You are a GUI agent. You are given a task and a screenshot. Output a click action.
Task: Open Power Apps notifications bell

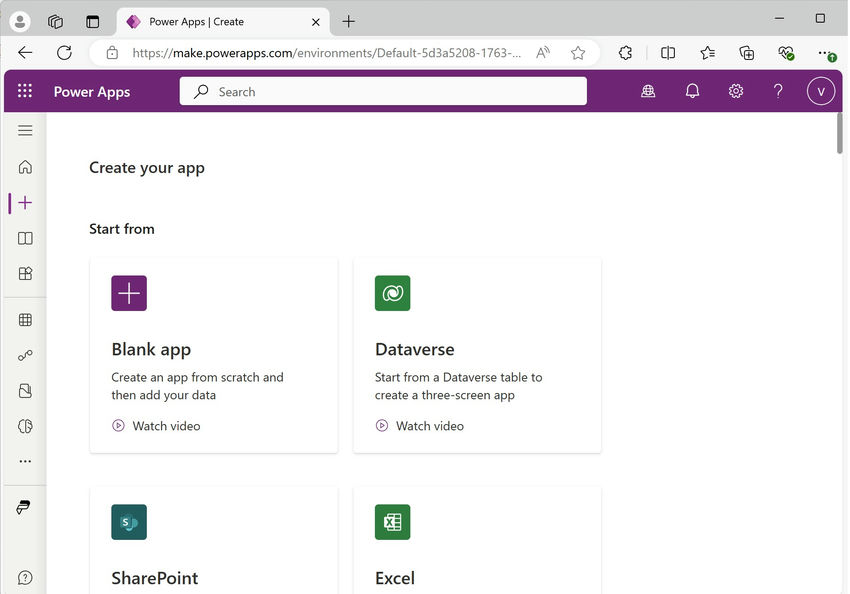(x=692, y=90)
